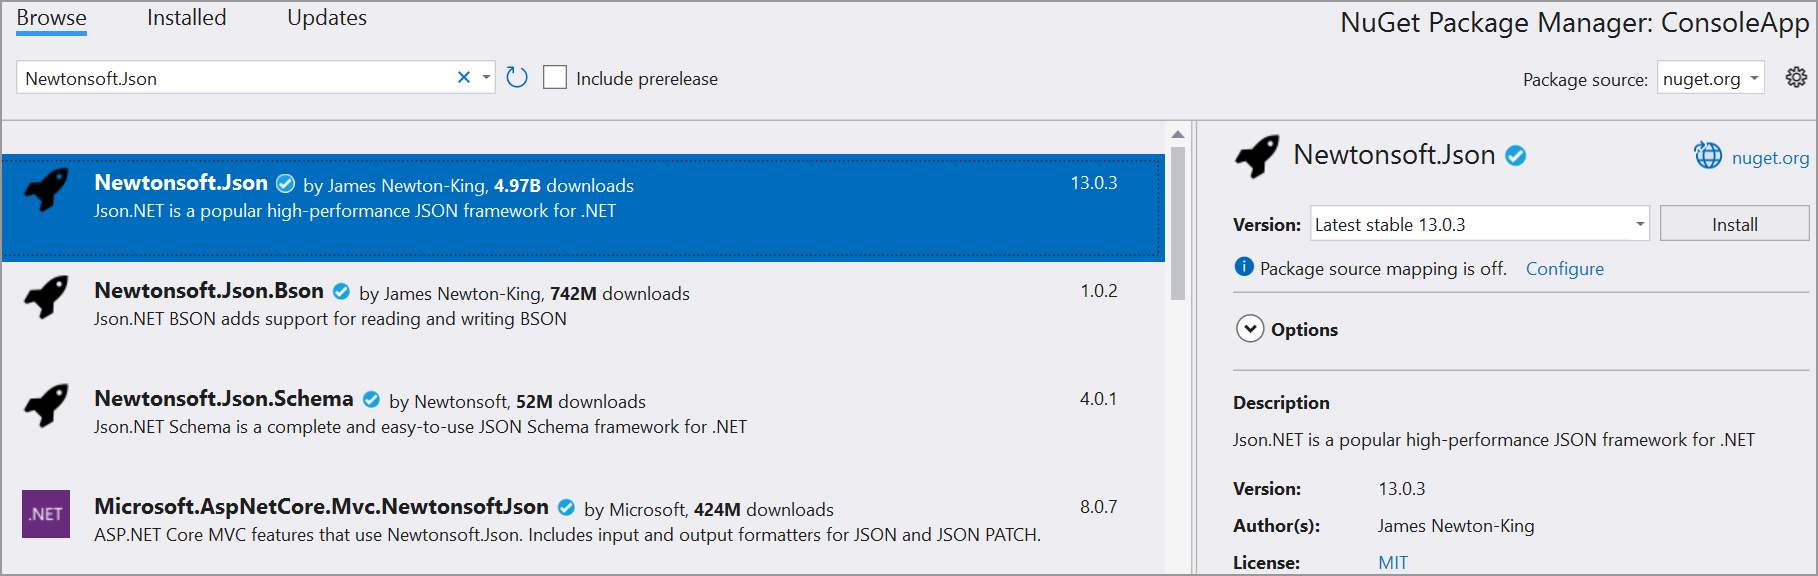The height and width of the screenshot is (576, 1818).
Task: Click version 8.0.7 in the package list
Action: (x=1098, y=507)
